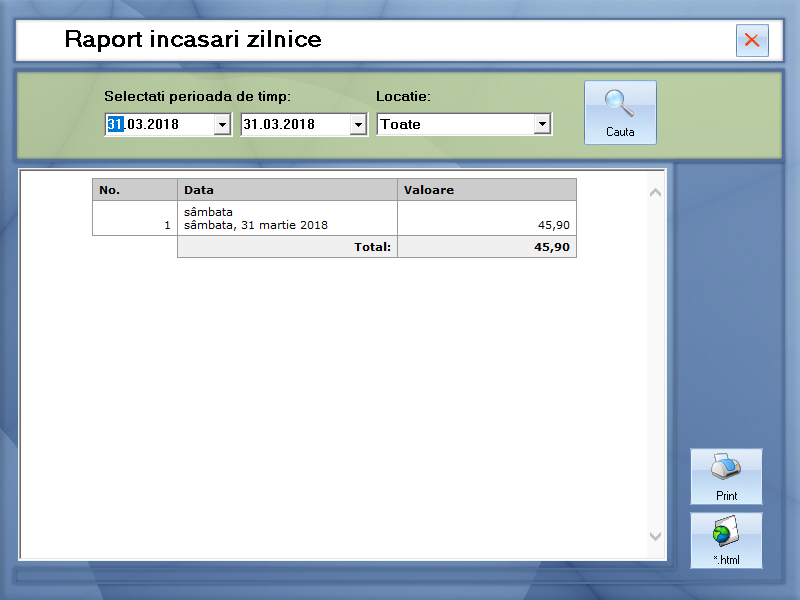Click the scrollbar up arrow
Screen dimensions: 800x600
(x=656, y=192)
